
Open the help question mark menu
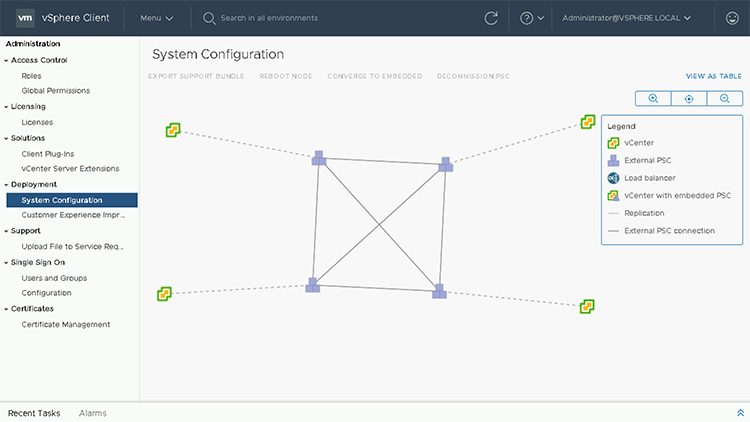click(532, 18)
